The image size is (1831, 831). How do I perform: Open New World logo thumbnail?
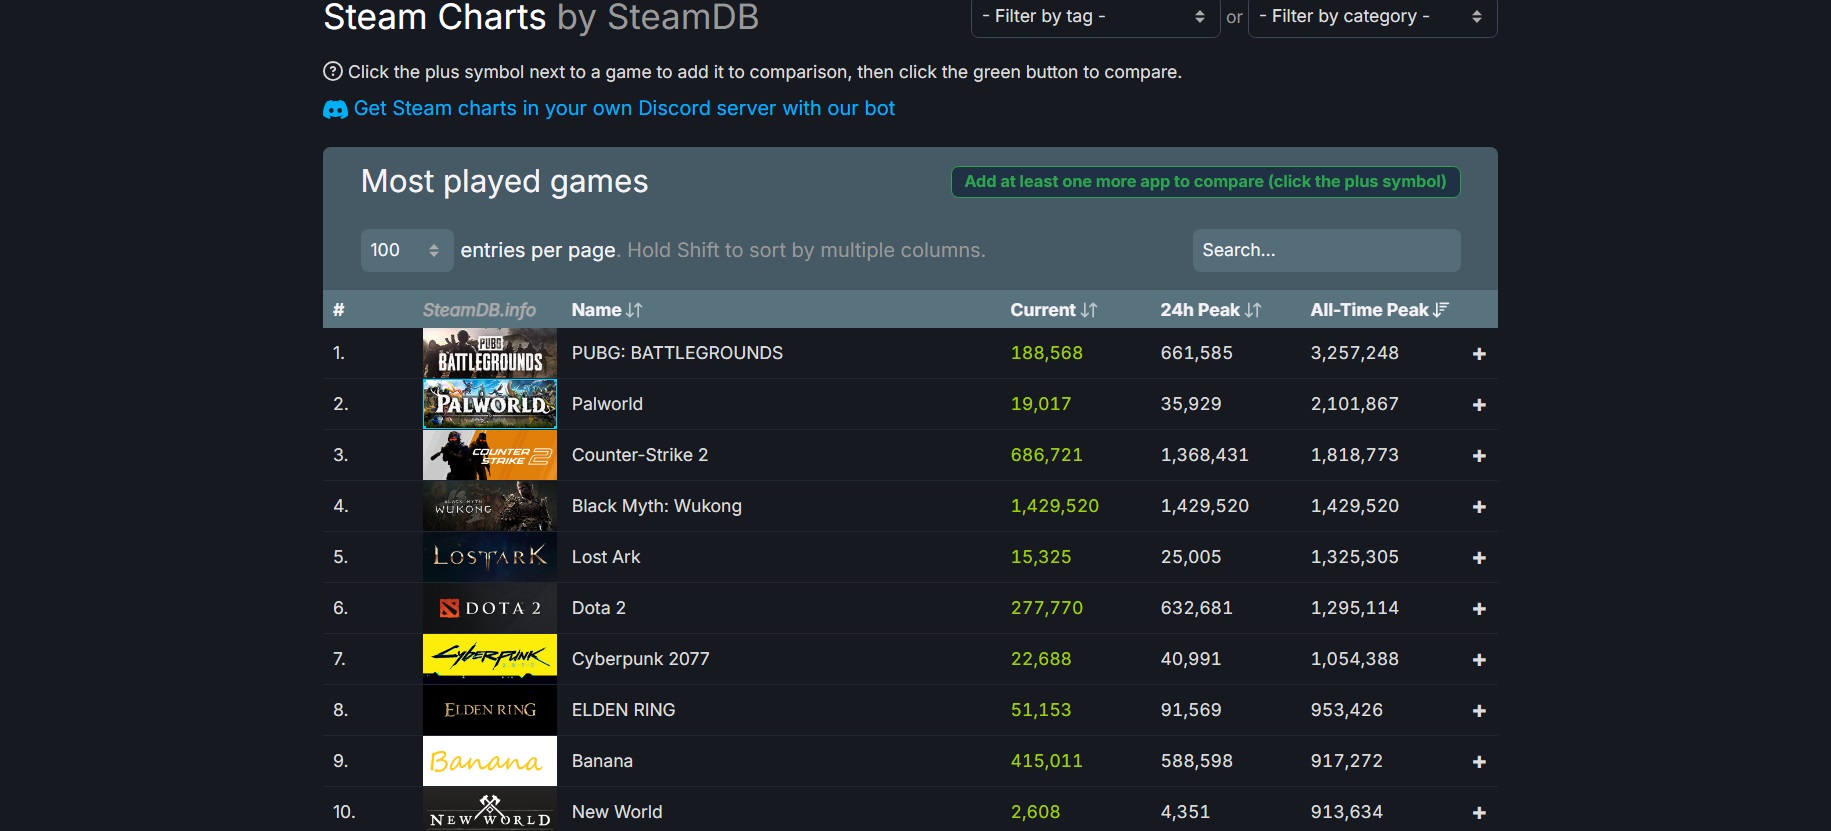click(490, 809)
